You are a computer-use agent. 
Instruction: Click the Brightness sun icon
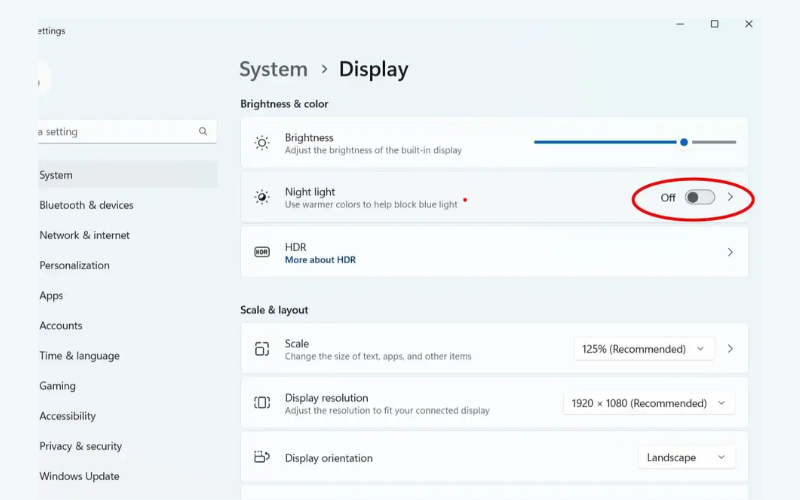pos(262,143)
